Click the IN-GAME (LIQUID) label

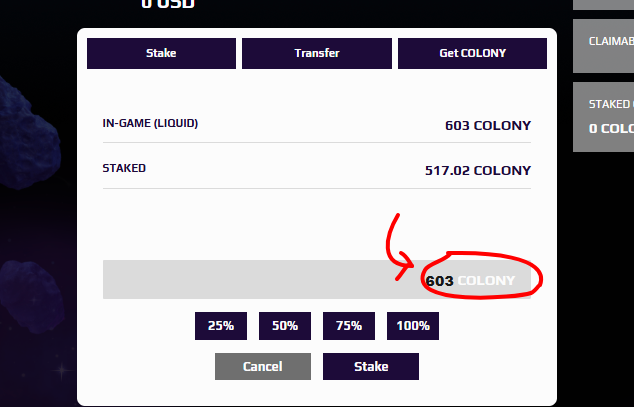tap(150, 123)
